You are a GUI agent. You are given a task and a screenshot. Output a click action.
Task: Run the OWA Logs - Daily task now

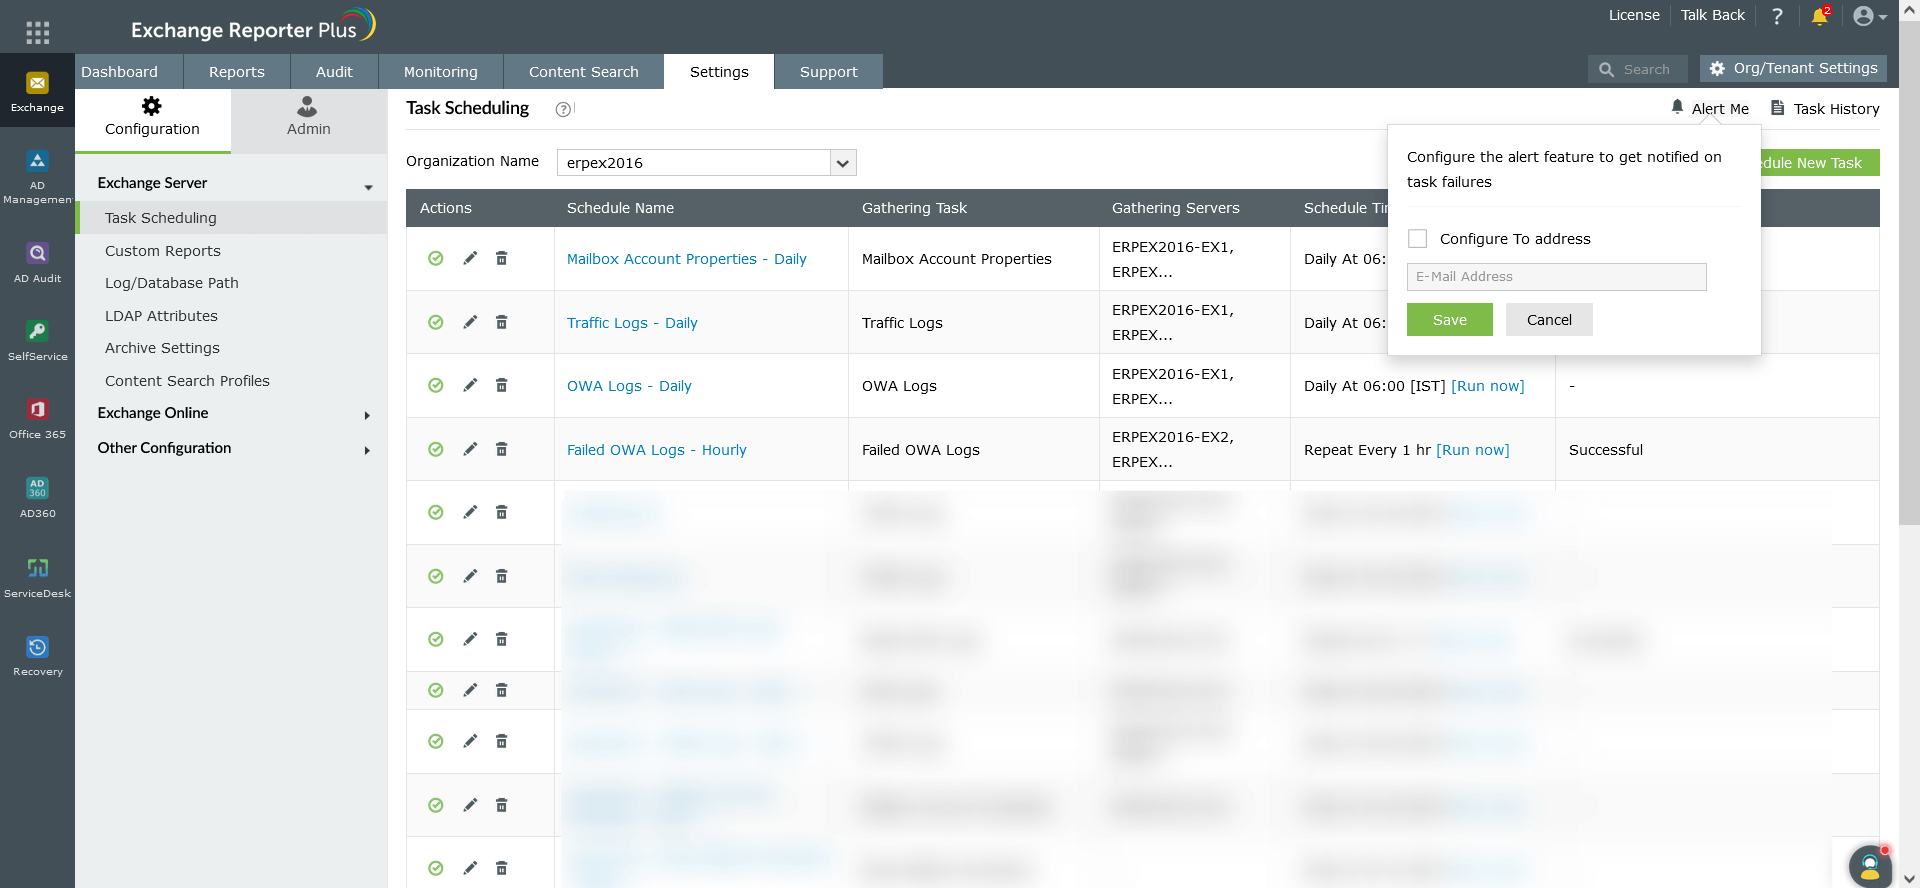point(1488,386)
